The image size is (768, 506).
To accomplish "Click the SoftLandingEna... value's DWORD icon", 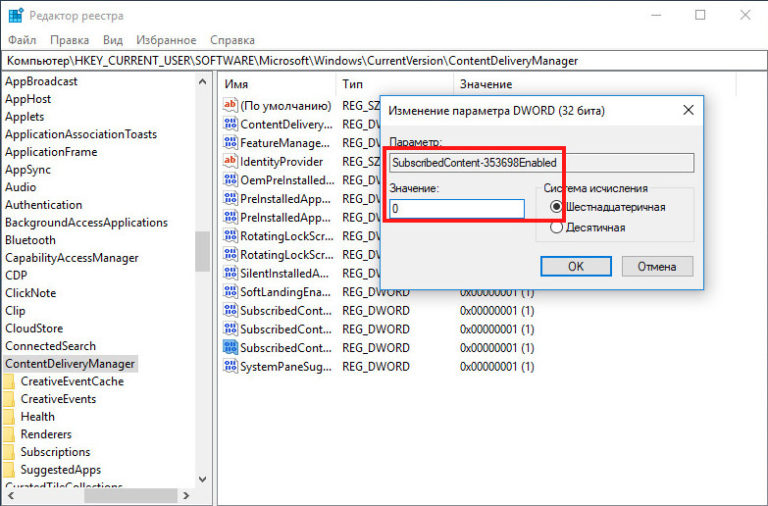I will 230,291.
